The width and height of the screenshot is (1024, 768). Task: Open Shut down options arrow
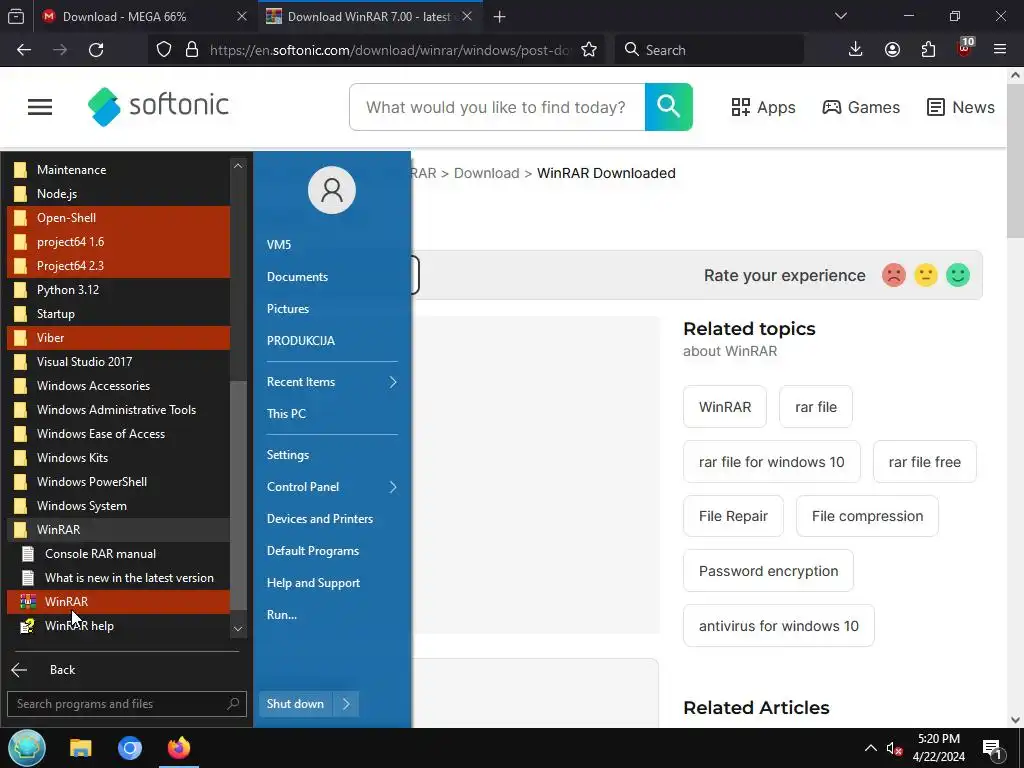(347, 704)
